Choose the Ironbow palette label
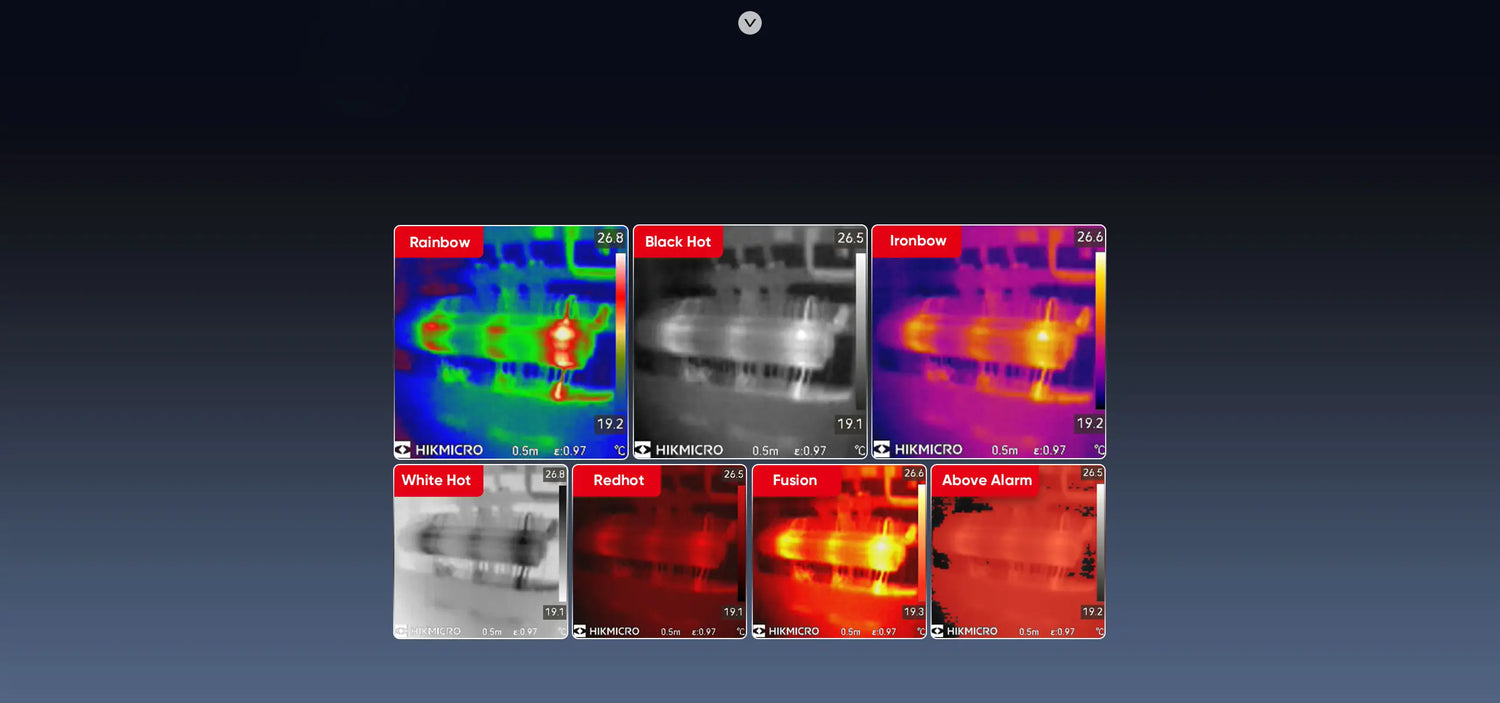Screen dimensions: 1500x703 coord(917,241)
